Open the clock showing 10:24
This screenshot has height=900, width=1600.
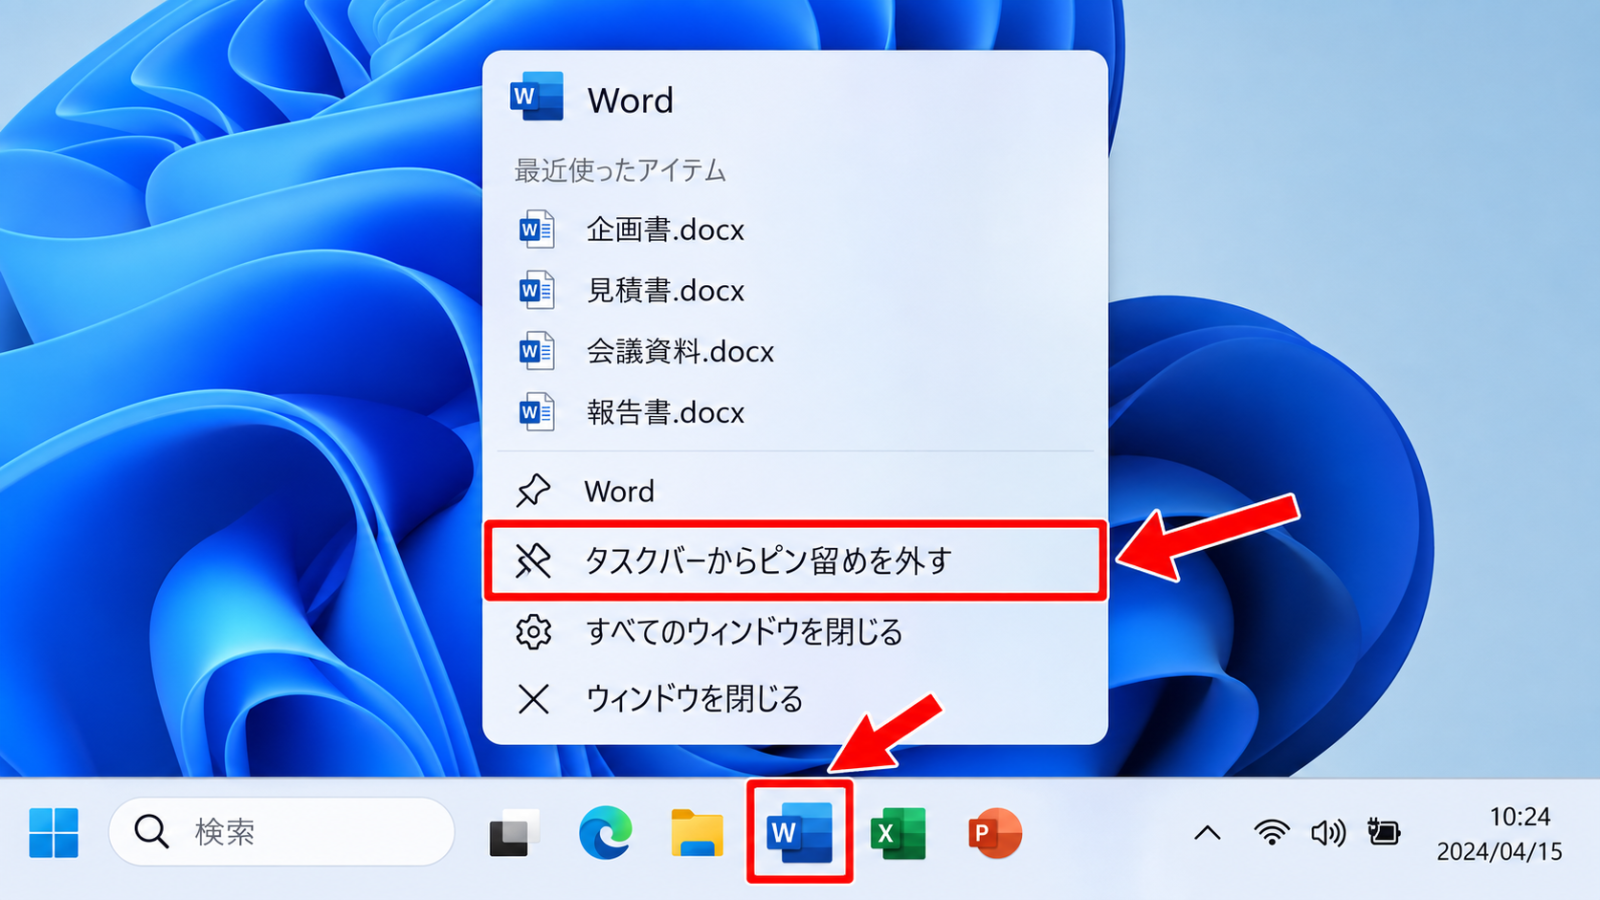point(1519,817)
